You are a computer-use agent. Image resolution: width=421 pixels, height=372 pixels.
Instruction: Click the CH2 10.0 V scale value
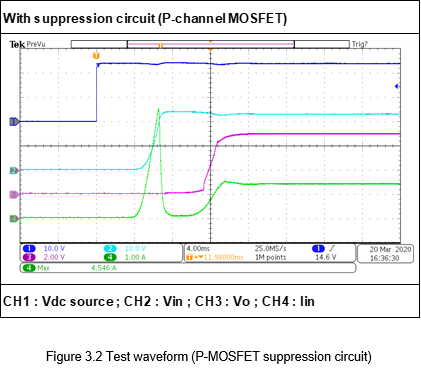point(135,249)
